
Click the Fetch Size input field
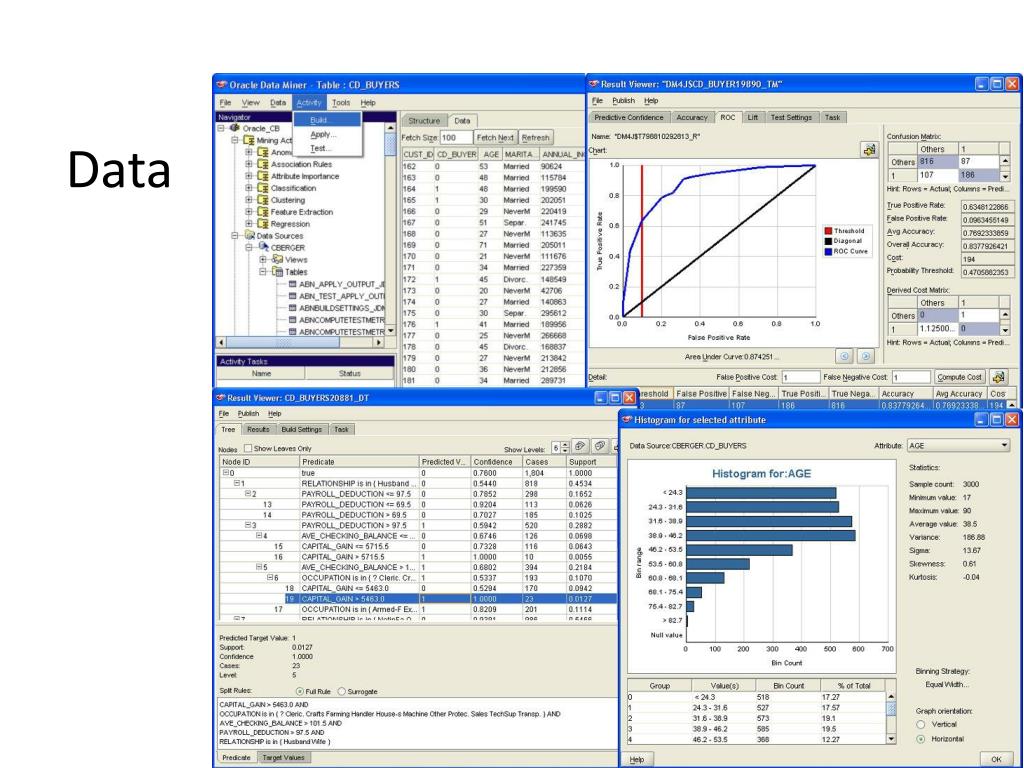[x=456, y=138]
